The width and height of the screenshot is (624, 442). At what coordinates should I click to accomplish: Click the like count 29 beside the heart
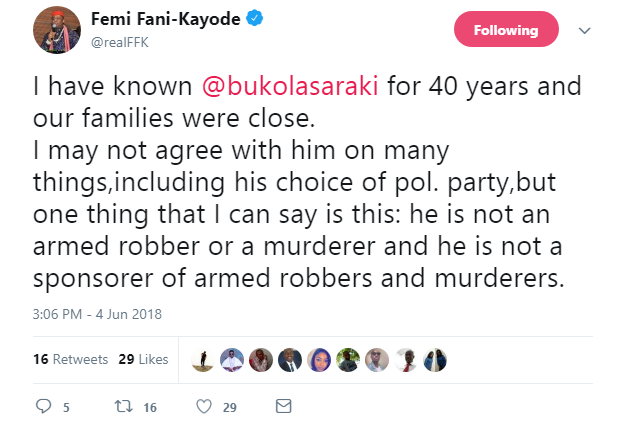click(228, 408)
